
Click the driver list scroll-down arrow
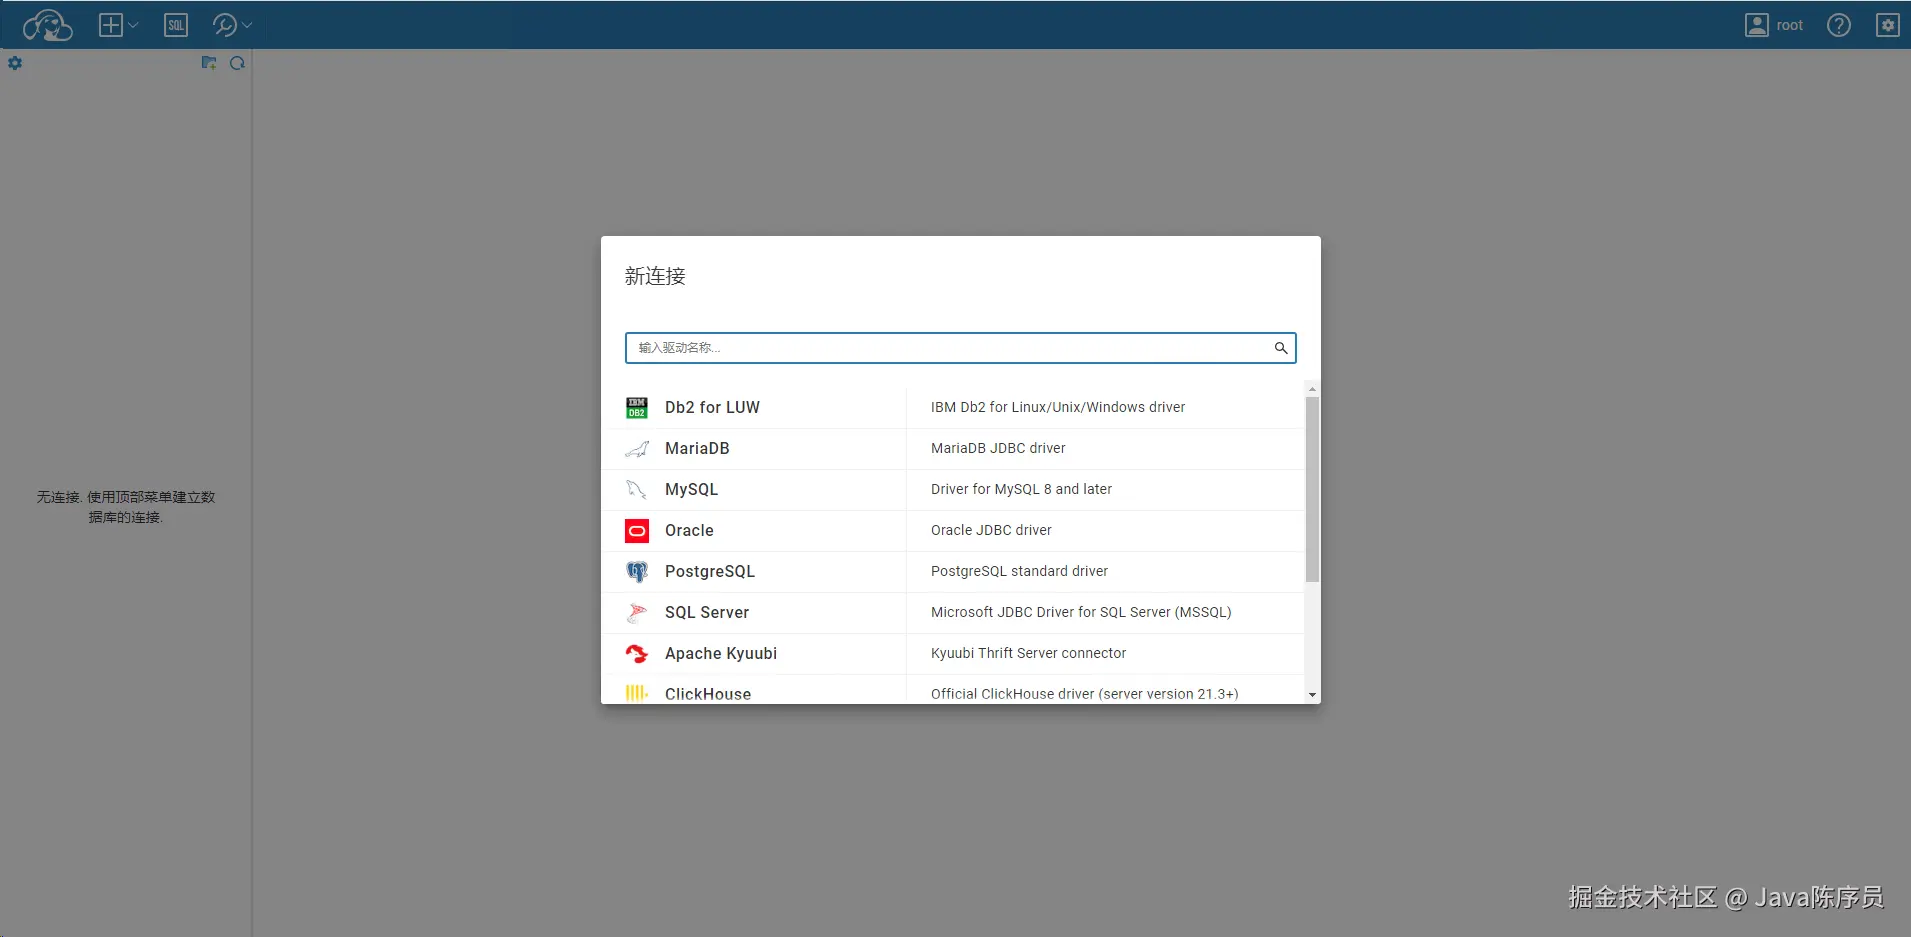click(1312, 695)
